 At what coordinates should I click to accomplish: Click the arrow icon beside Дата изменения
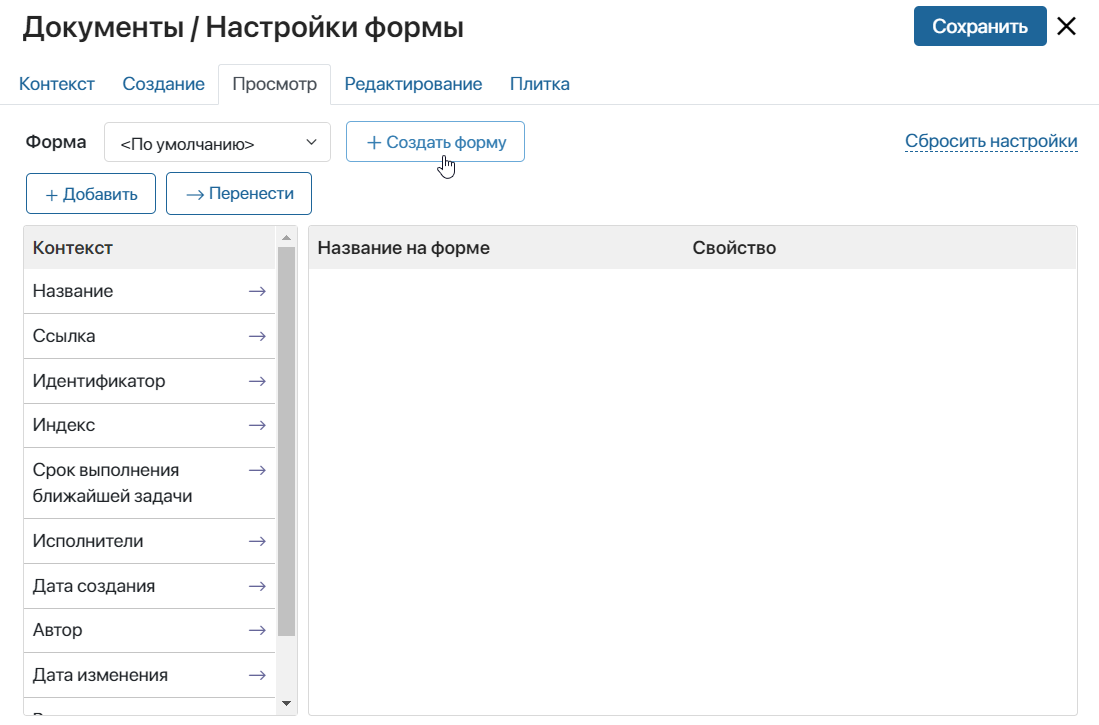(257, 675)
